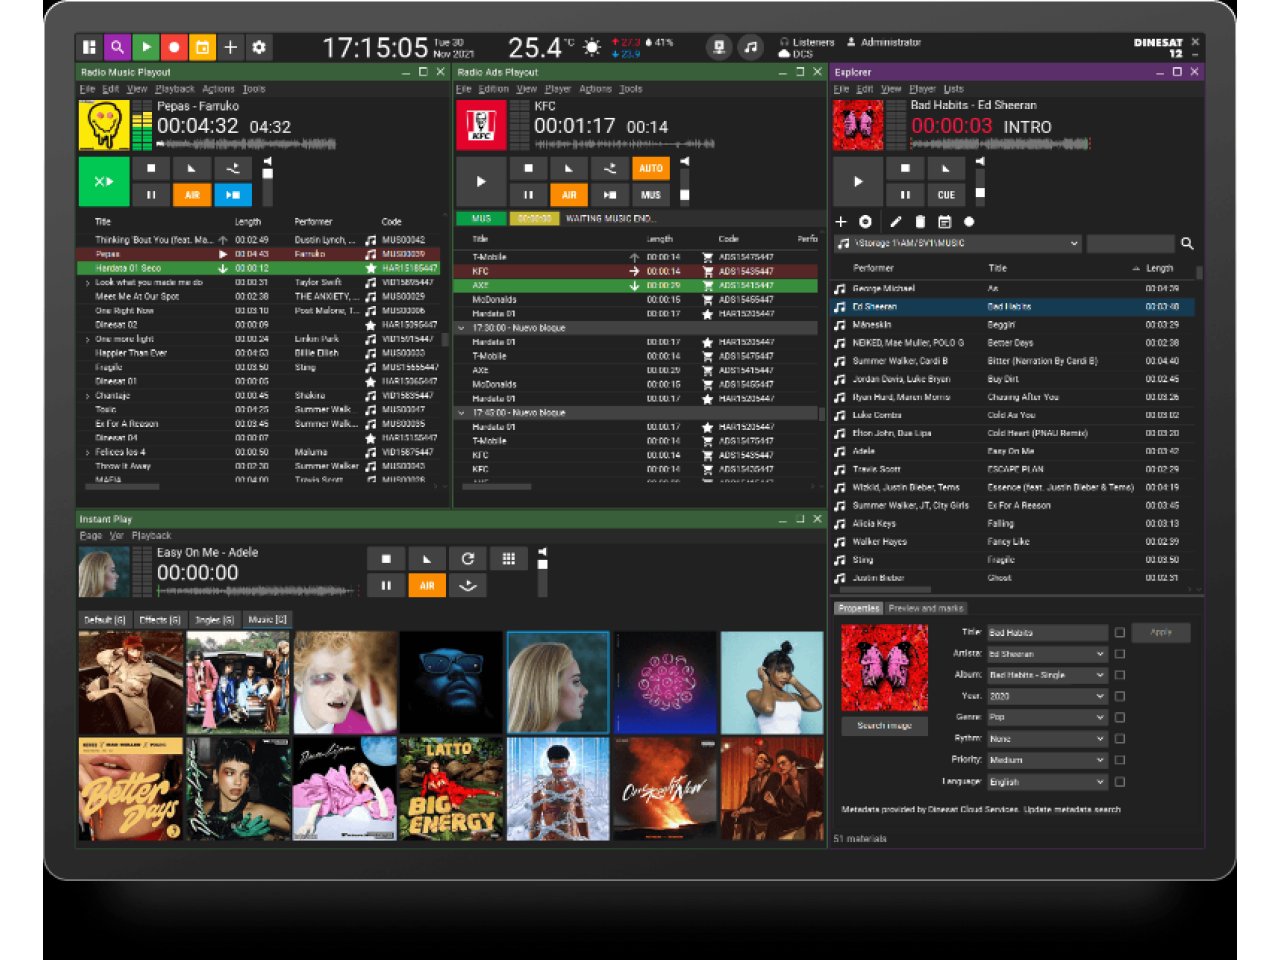Click the pencil edit icon in Explorer
This screenshot has height=960, width=1280.
point(896,222)
